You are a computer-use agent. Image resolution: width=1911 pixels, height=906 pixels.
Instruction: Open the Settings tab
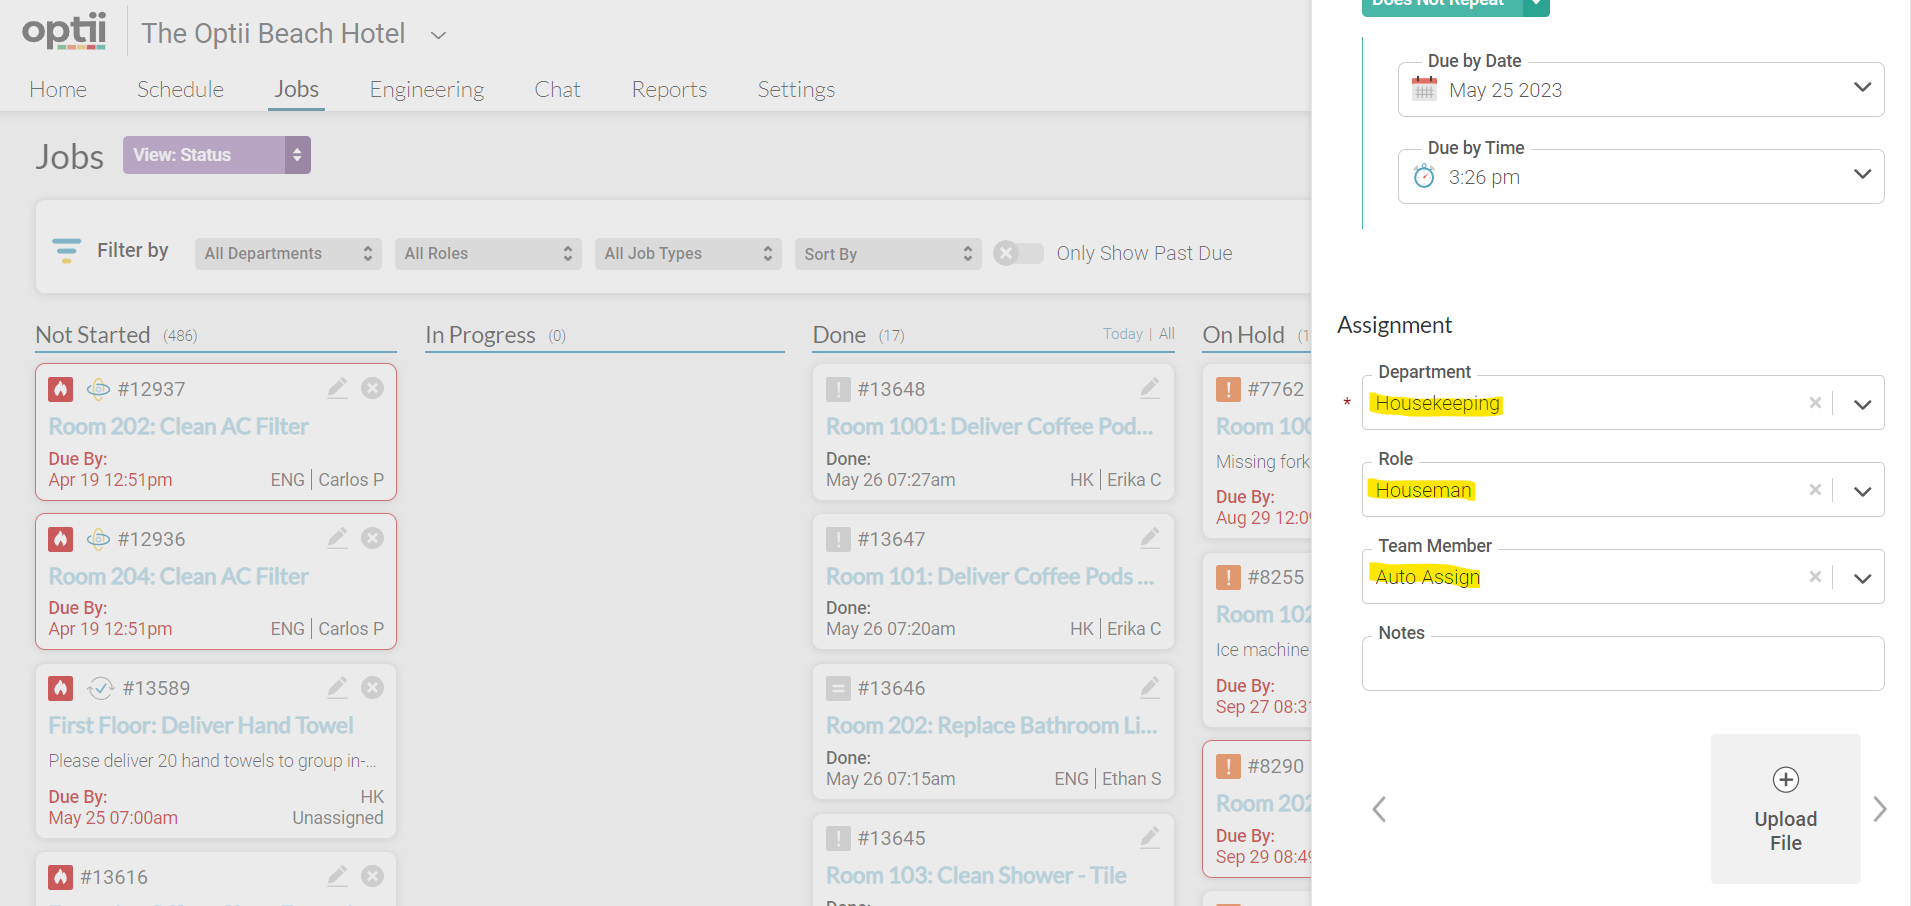[796, 90]
